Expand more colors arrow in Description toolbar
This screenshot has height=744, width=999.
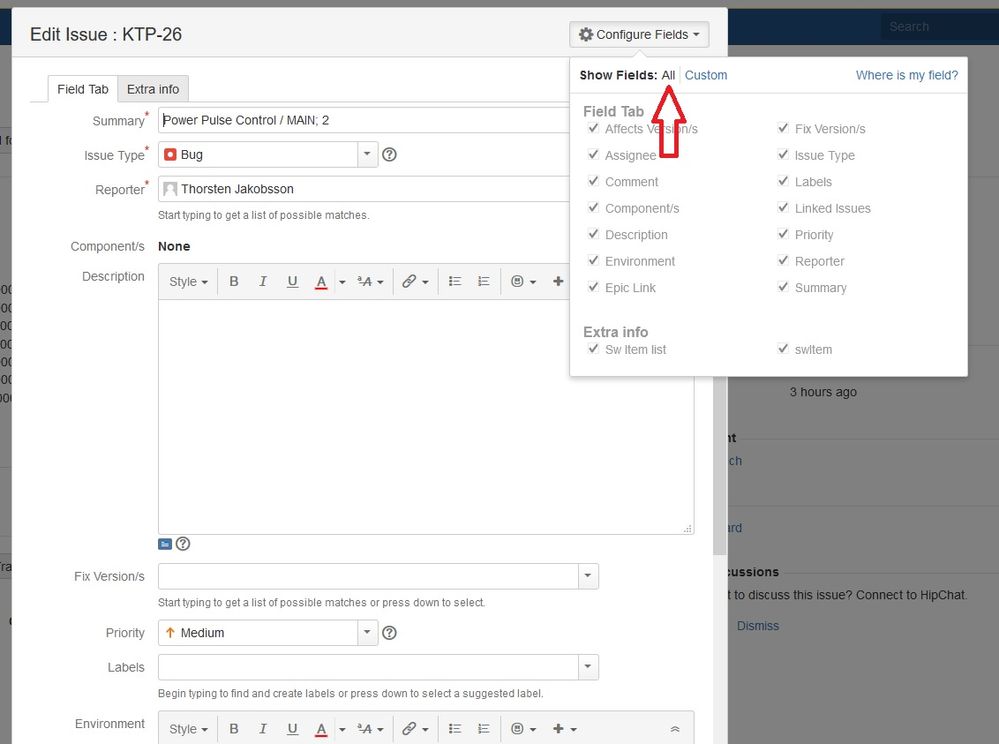tap(342, 282)
